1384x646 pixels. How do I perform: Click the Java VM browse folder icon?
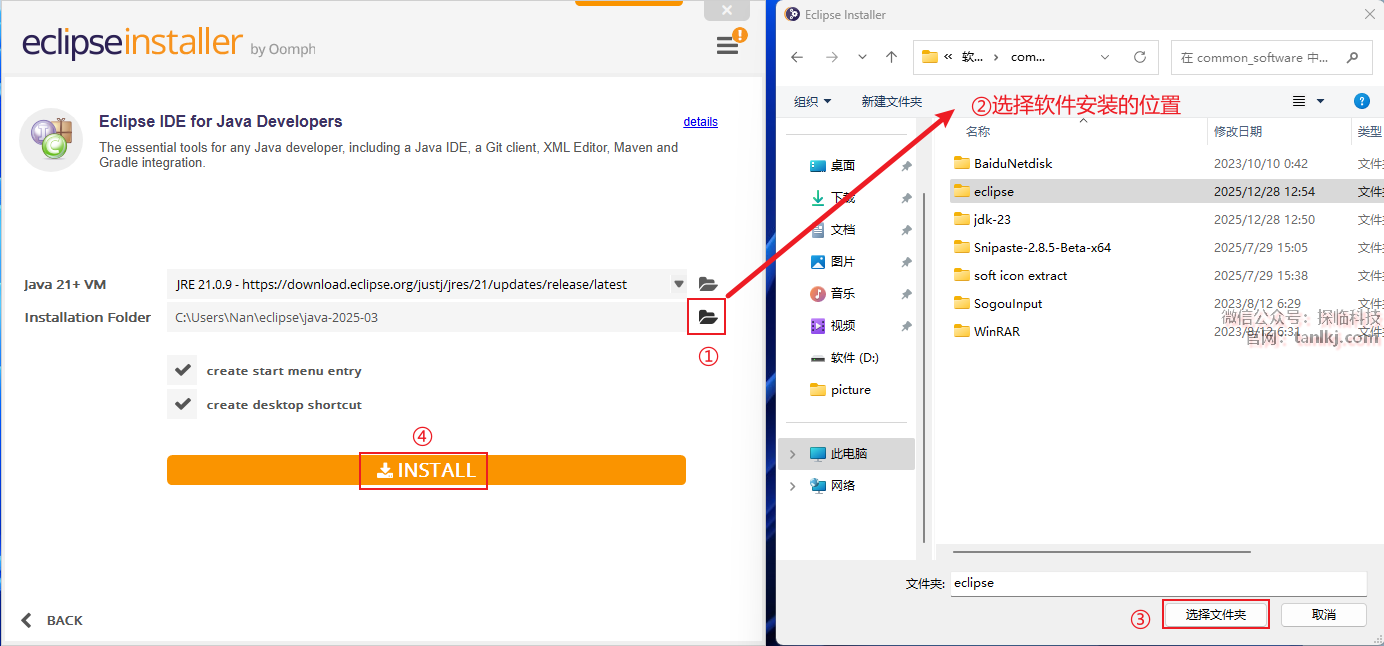point(708,284)
